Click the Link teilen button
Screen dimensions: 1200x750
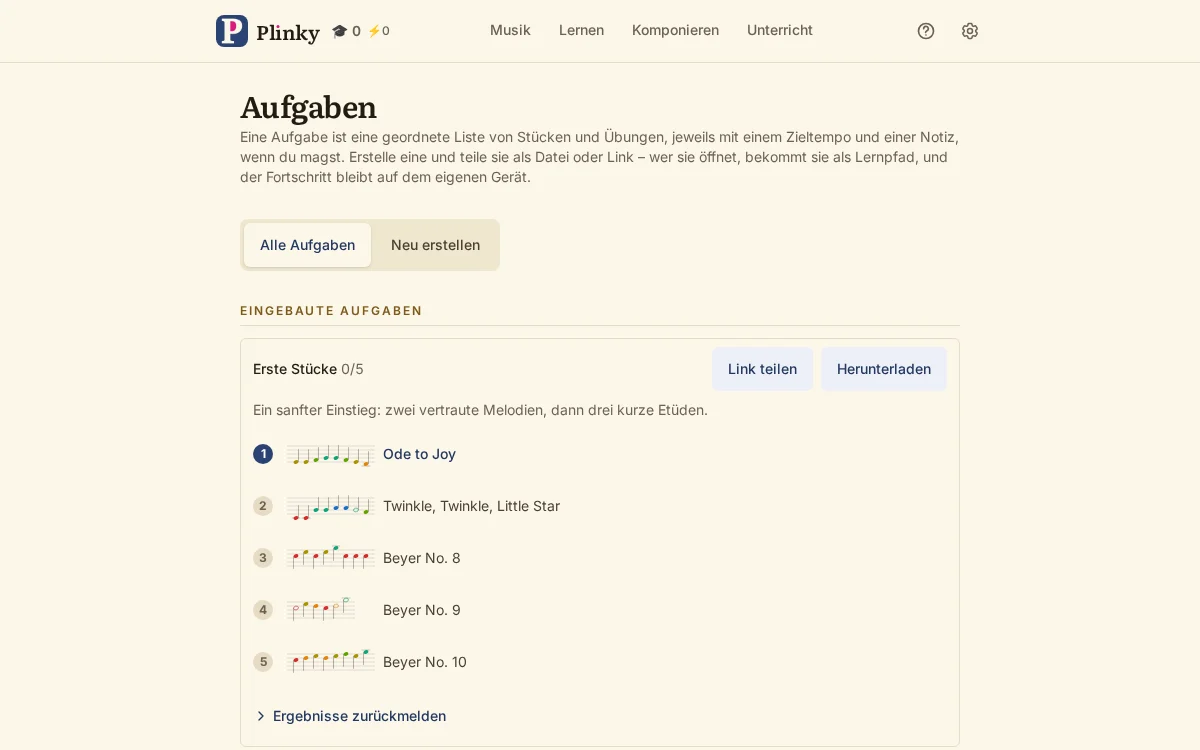click(x=762, y=369)
